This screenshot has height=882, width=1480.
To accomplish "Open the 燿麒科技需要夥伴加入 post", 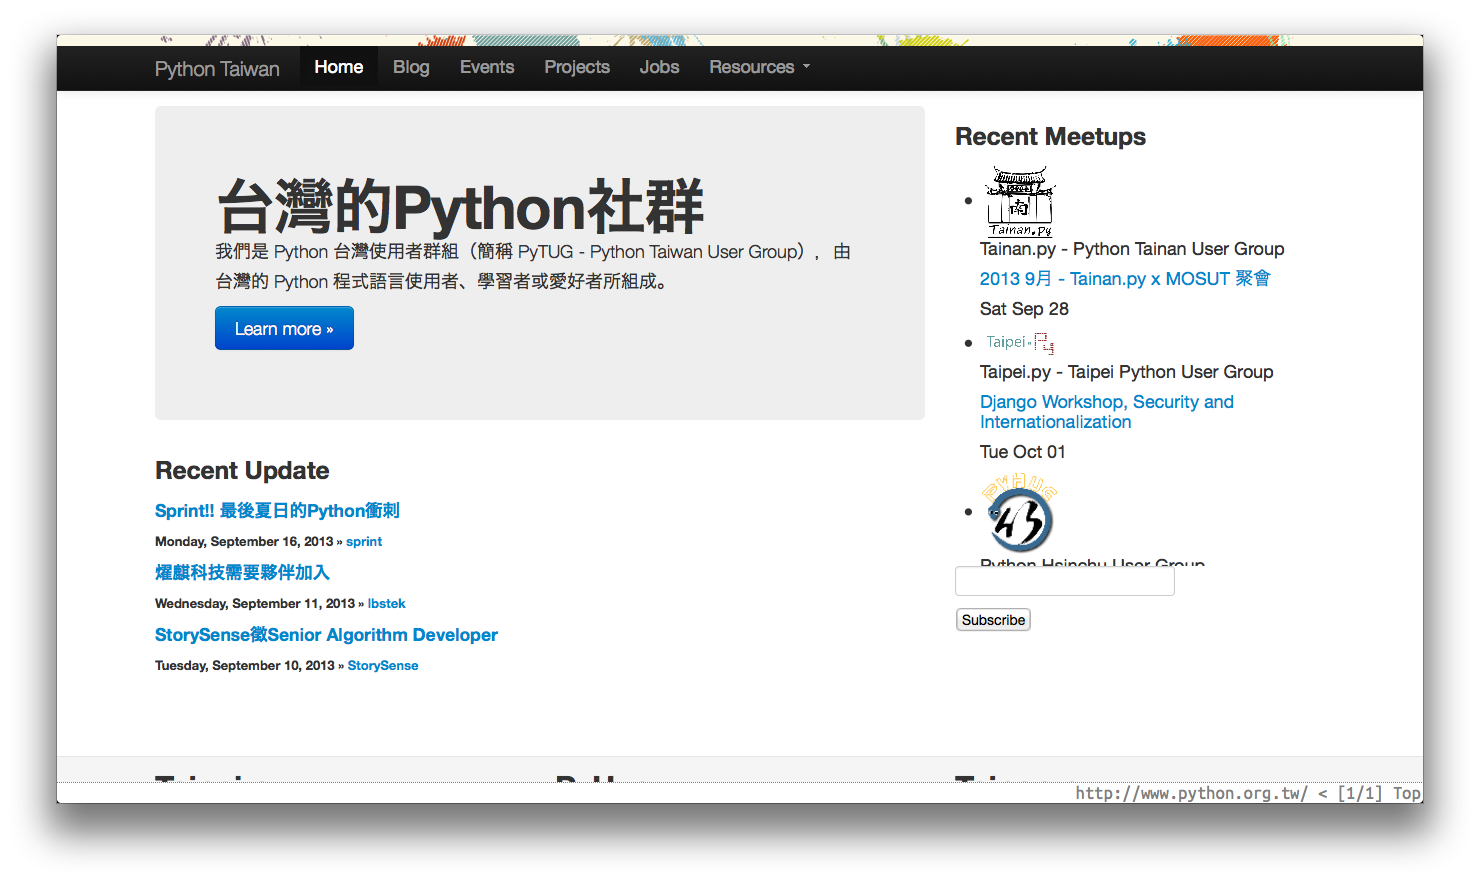I will coord(242,573).
